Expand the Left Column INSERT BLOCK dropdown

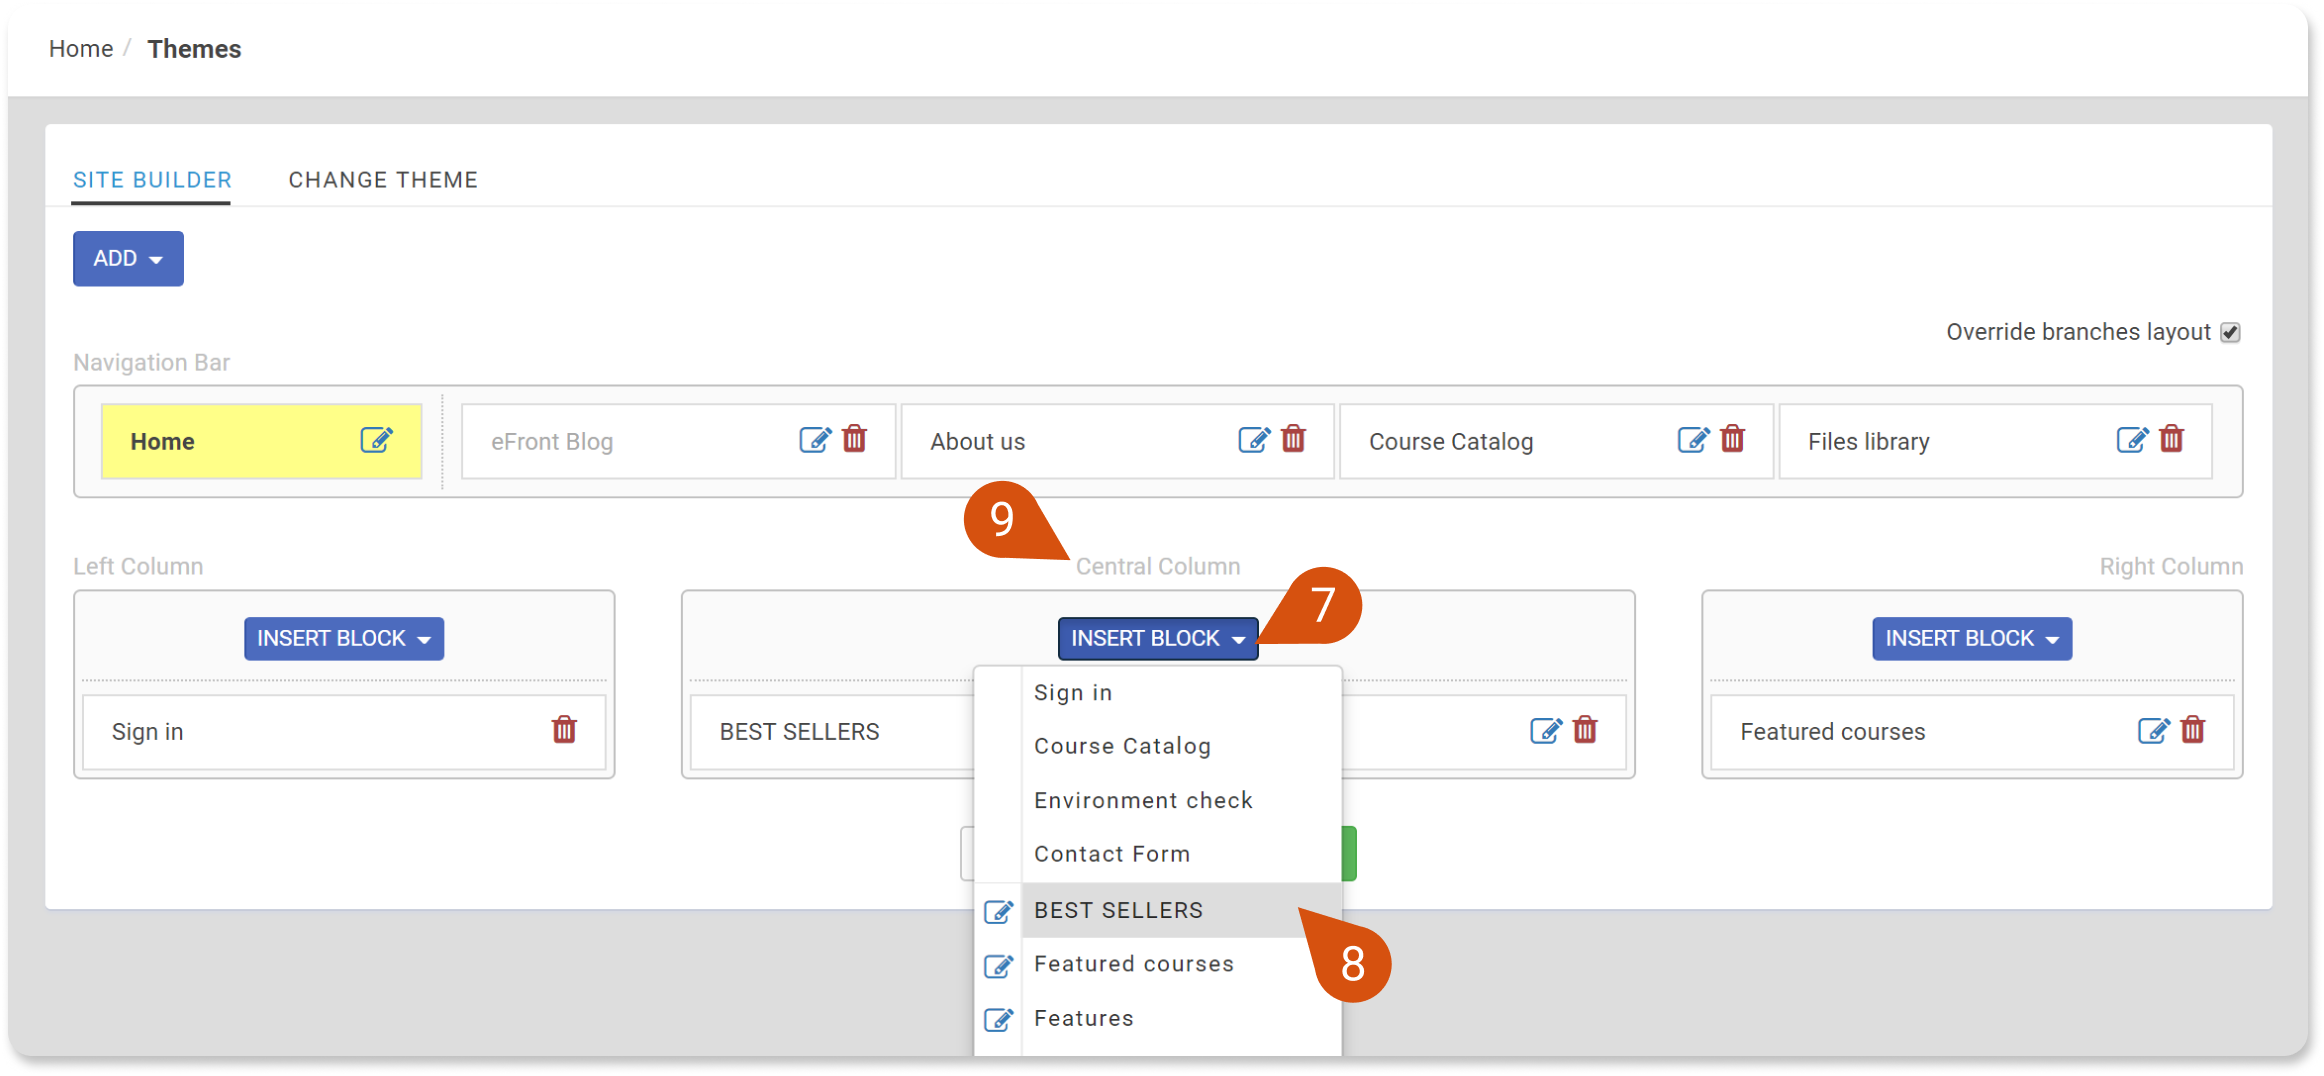(x=344, y=638)
